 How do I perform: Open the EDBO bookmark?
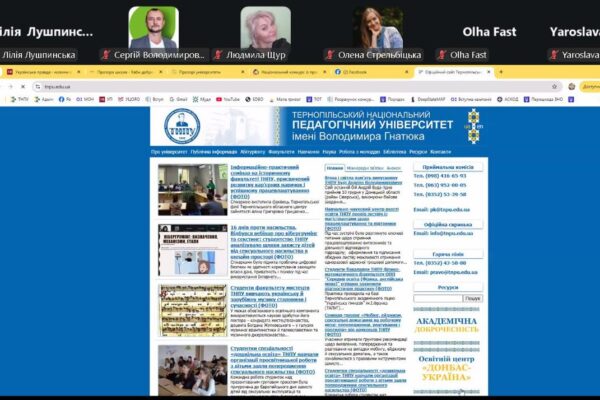254,100
